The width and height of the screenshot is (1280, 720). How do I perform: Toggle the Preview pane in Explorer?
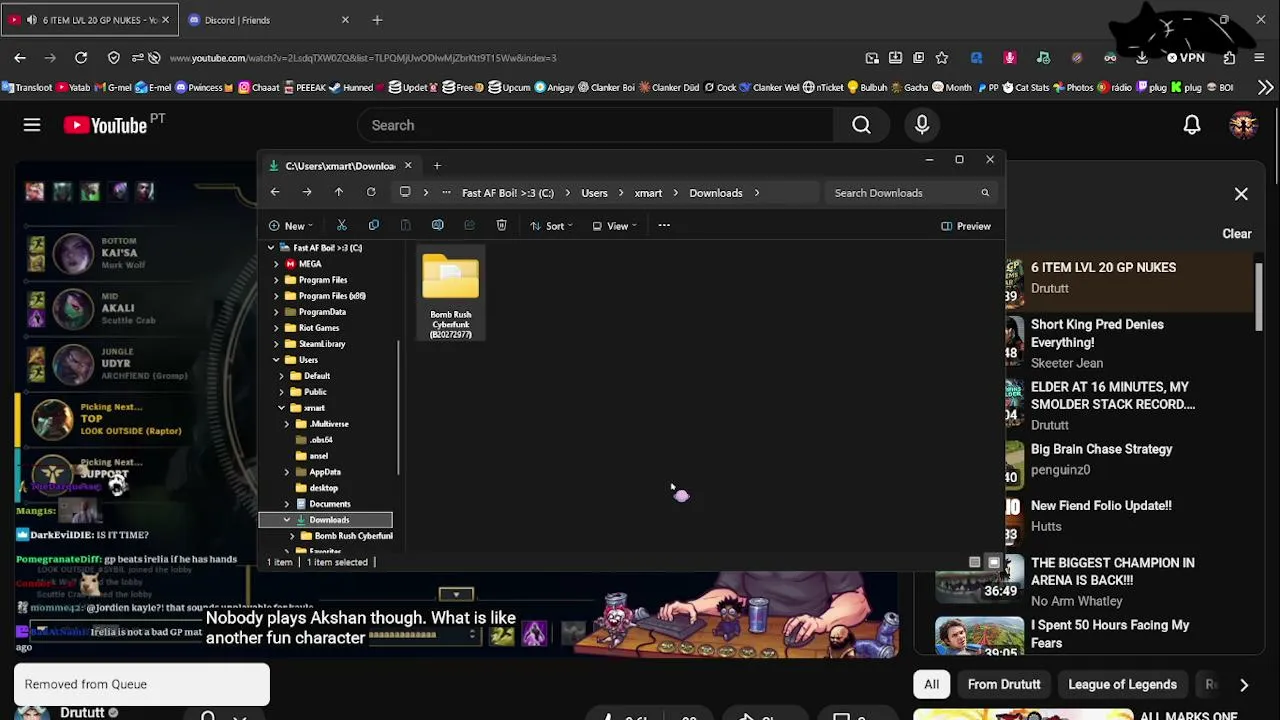(x=966, y=226)
